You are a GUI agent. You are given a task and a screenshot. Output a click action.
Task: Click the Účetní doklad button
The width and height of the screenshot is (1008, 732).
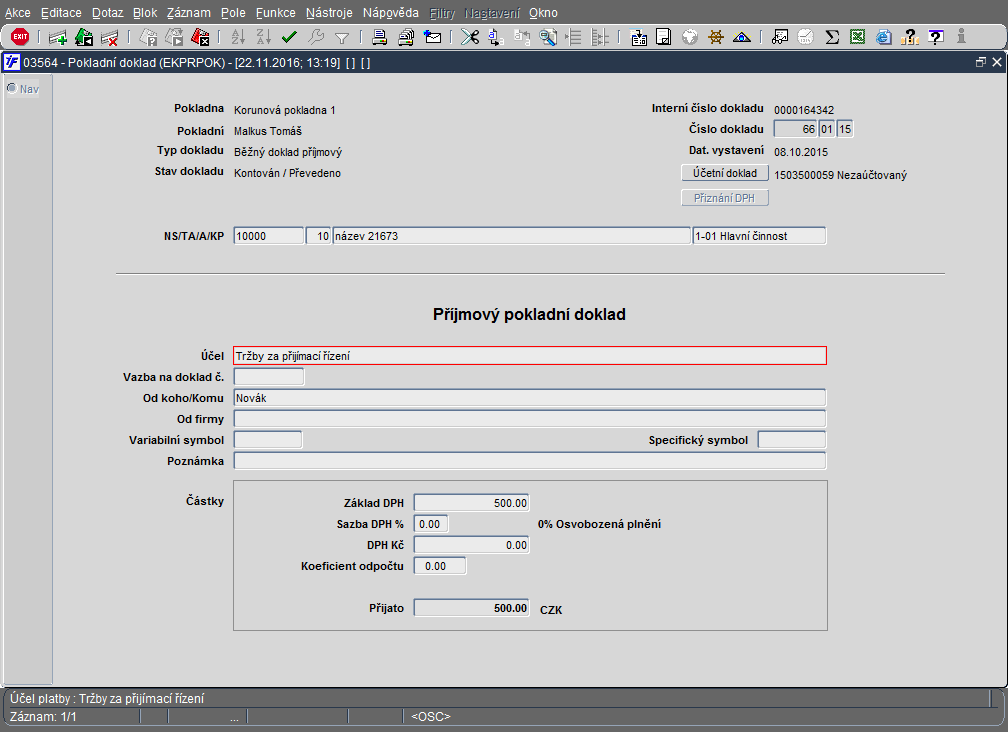point(724,173)
